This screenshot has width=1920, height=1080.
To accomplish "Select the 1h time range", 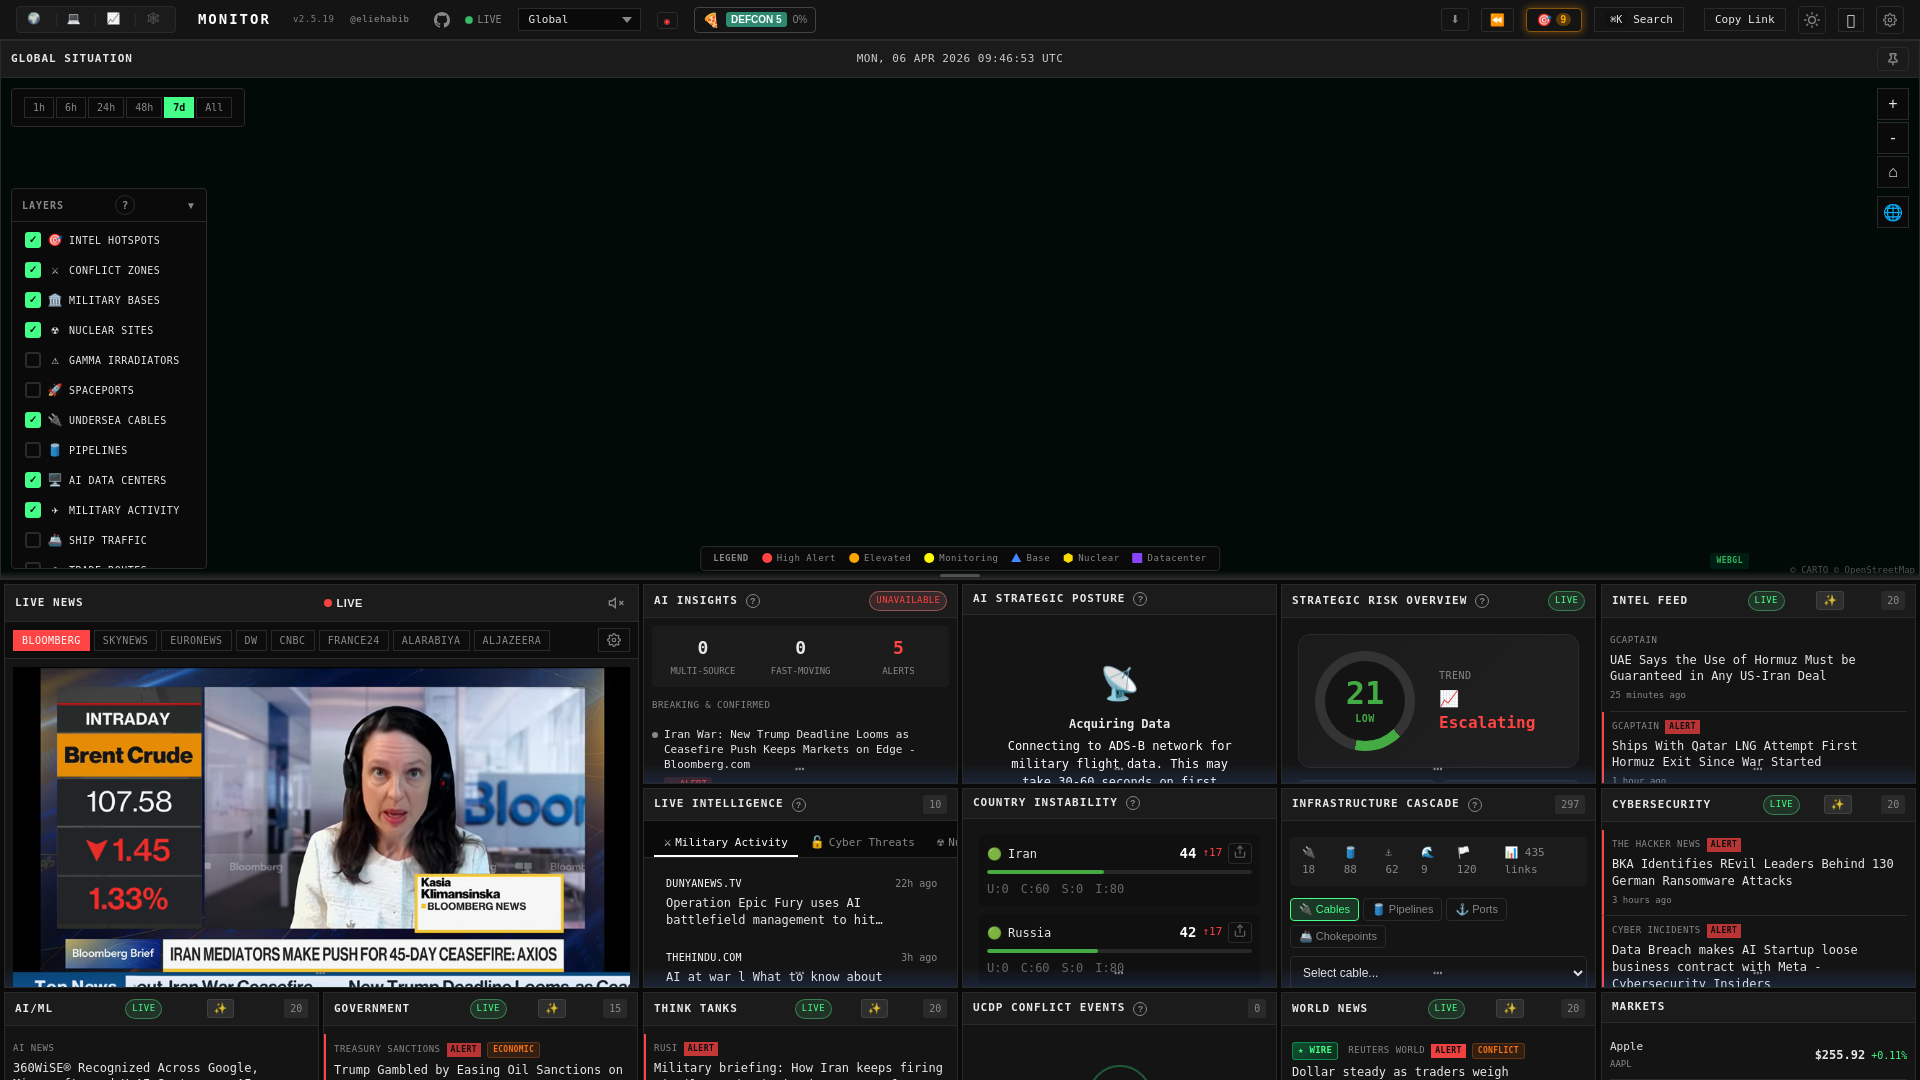I will tap(39, 107).
